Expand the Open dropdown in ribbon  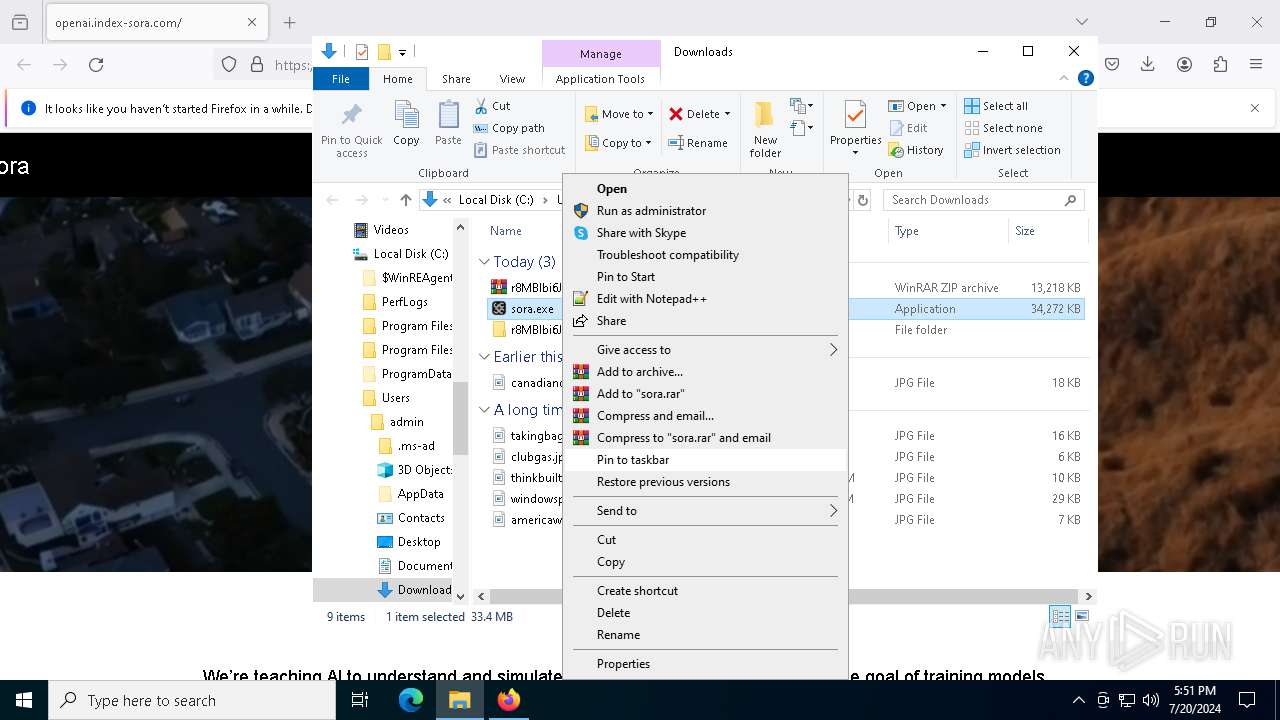[943, 106]
